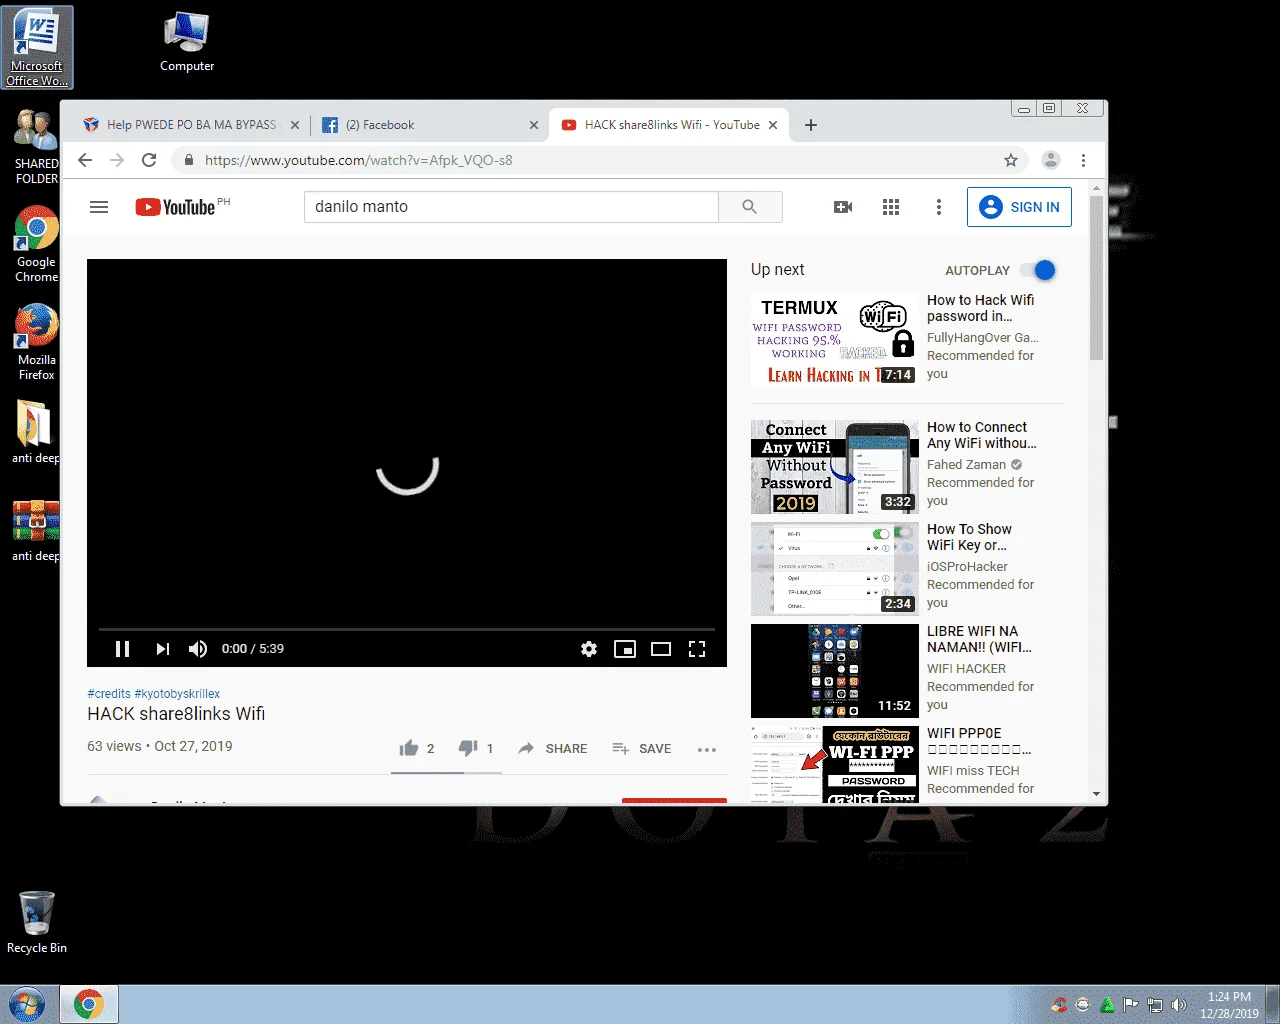Select the Mozilla Firefox desktop shortcut
This screenshot has width=1280, height=1024.
37,342
